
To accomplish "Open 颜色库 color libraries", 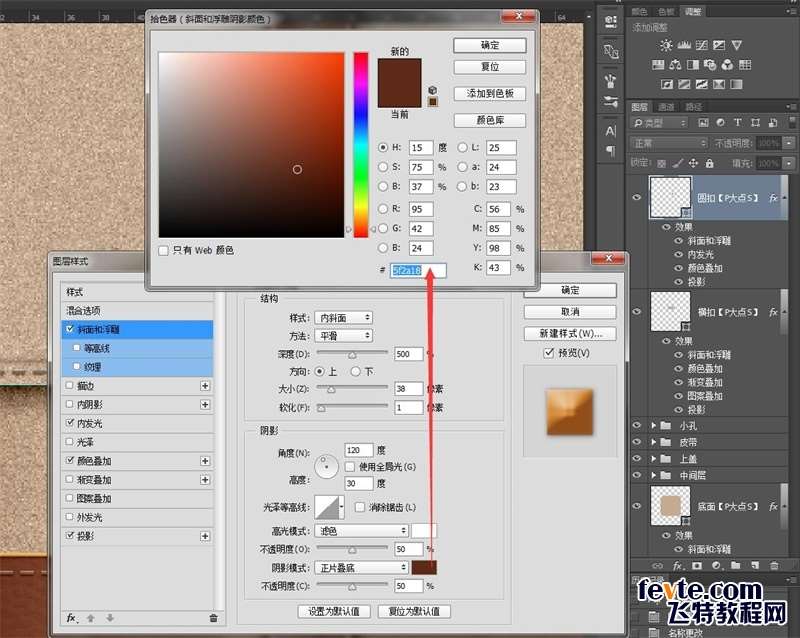I will coord(490,120).
